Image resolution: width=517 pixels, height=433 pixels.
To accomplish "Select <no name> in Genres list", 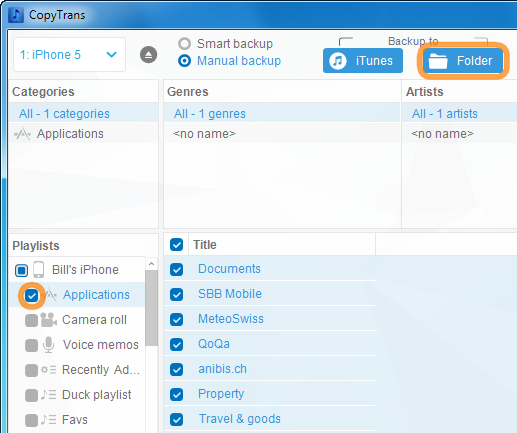I will [x=282, y=134].
